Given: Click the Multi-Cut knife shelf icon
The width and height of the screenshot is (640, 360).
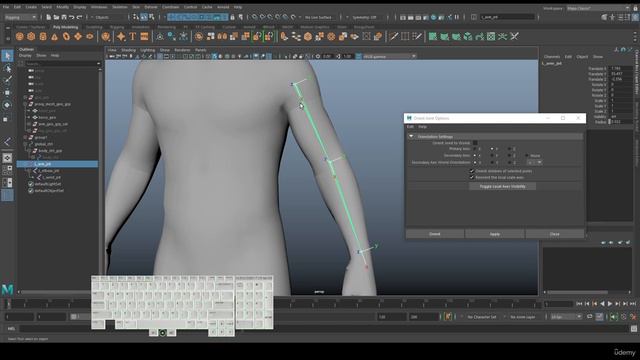Looking at the screenshot, I should tap(393, 37).
